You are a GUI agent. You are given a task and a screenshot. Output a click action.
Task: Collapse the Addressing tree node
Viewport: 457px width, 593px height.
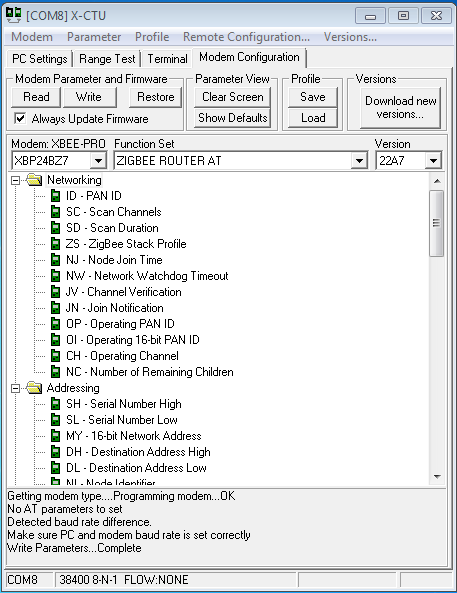point(16,388)
